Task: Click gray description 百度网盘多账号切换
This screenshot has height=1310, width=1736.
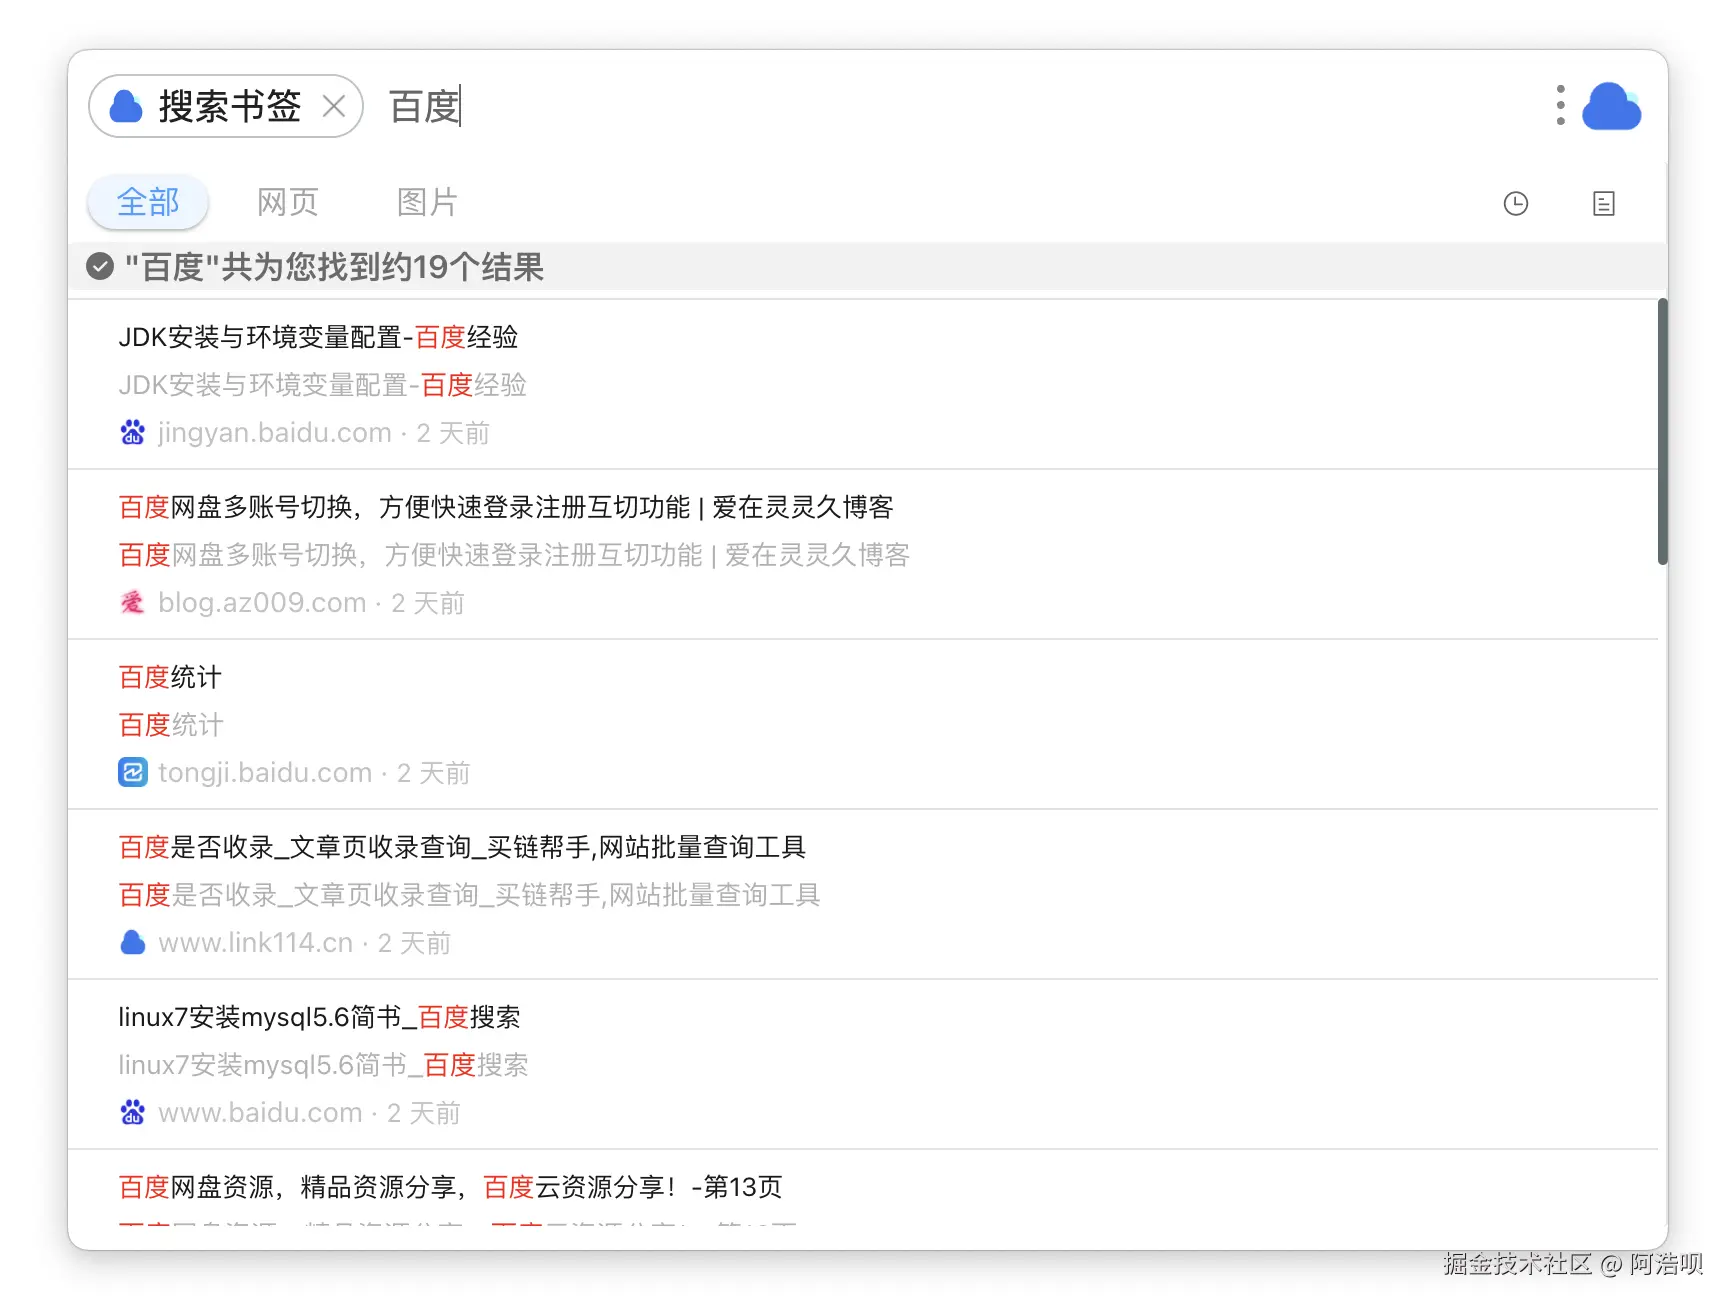Action: (514, 555)
